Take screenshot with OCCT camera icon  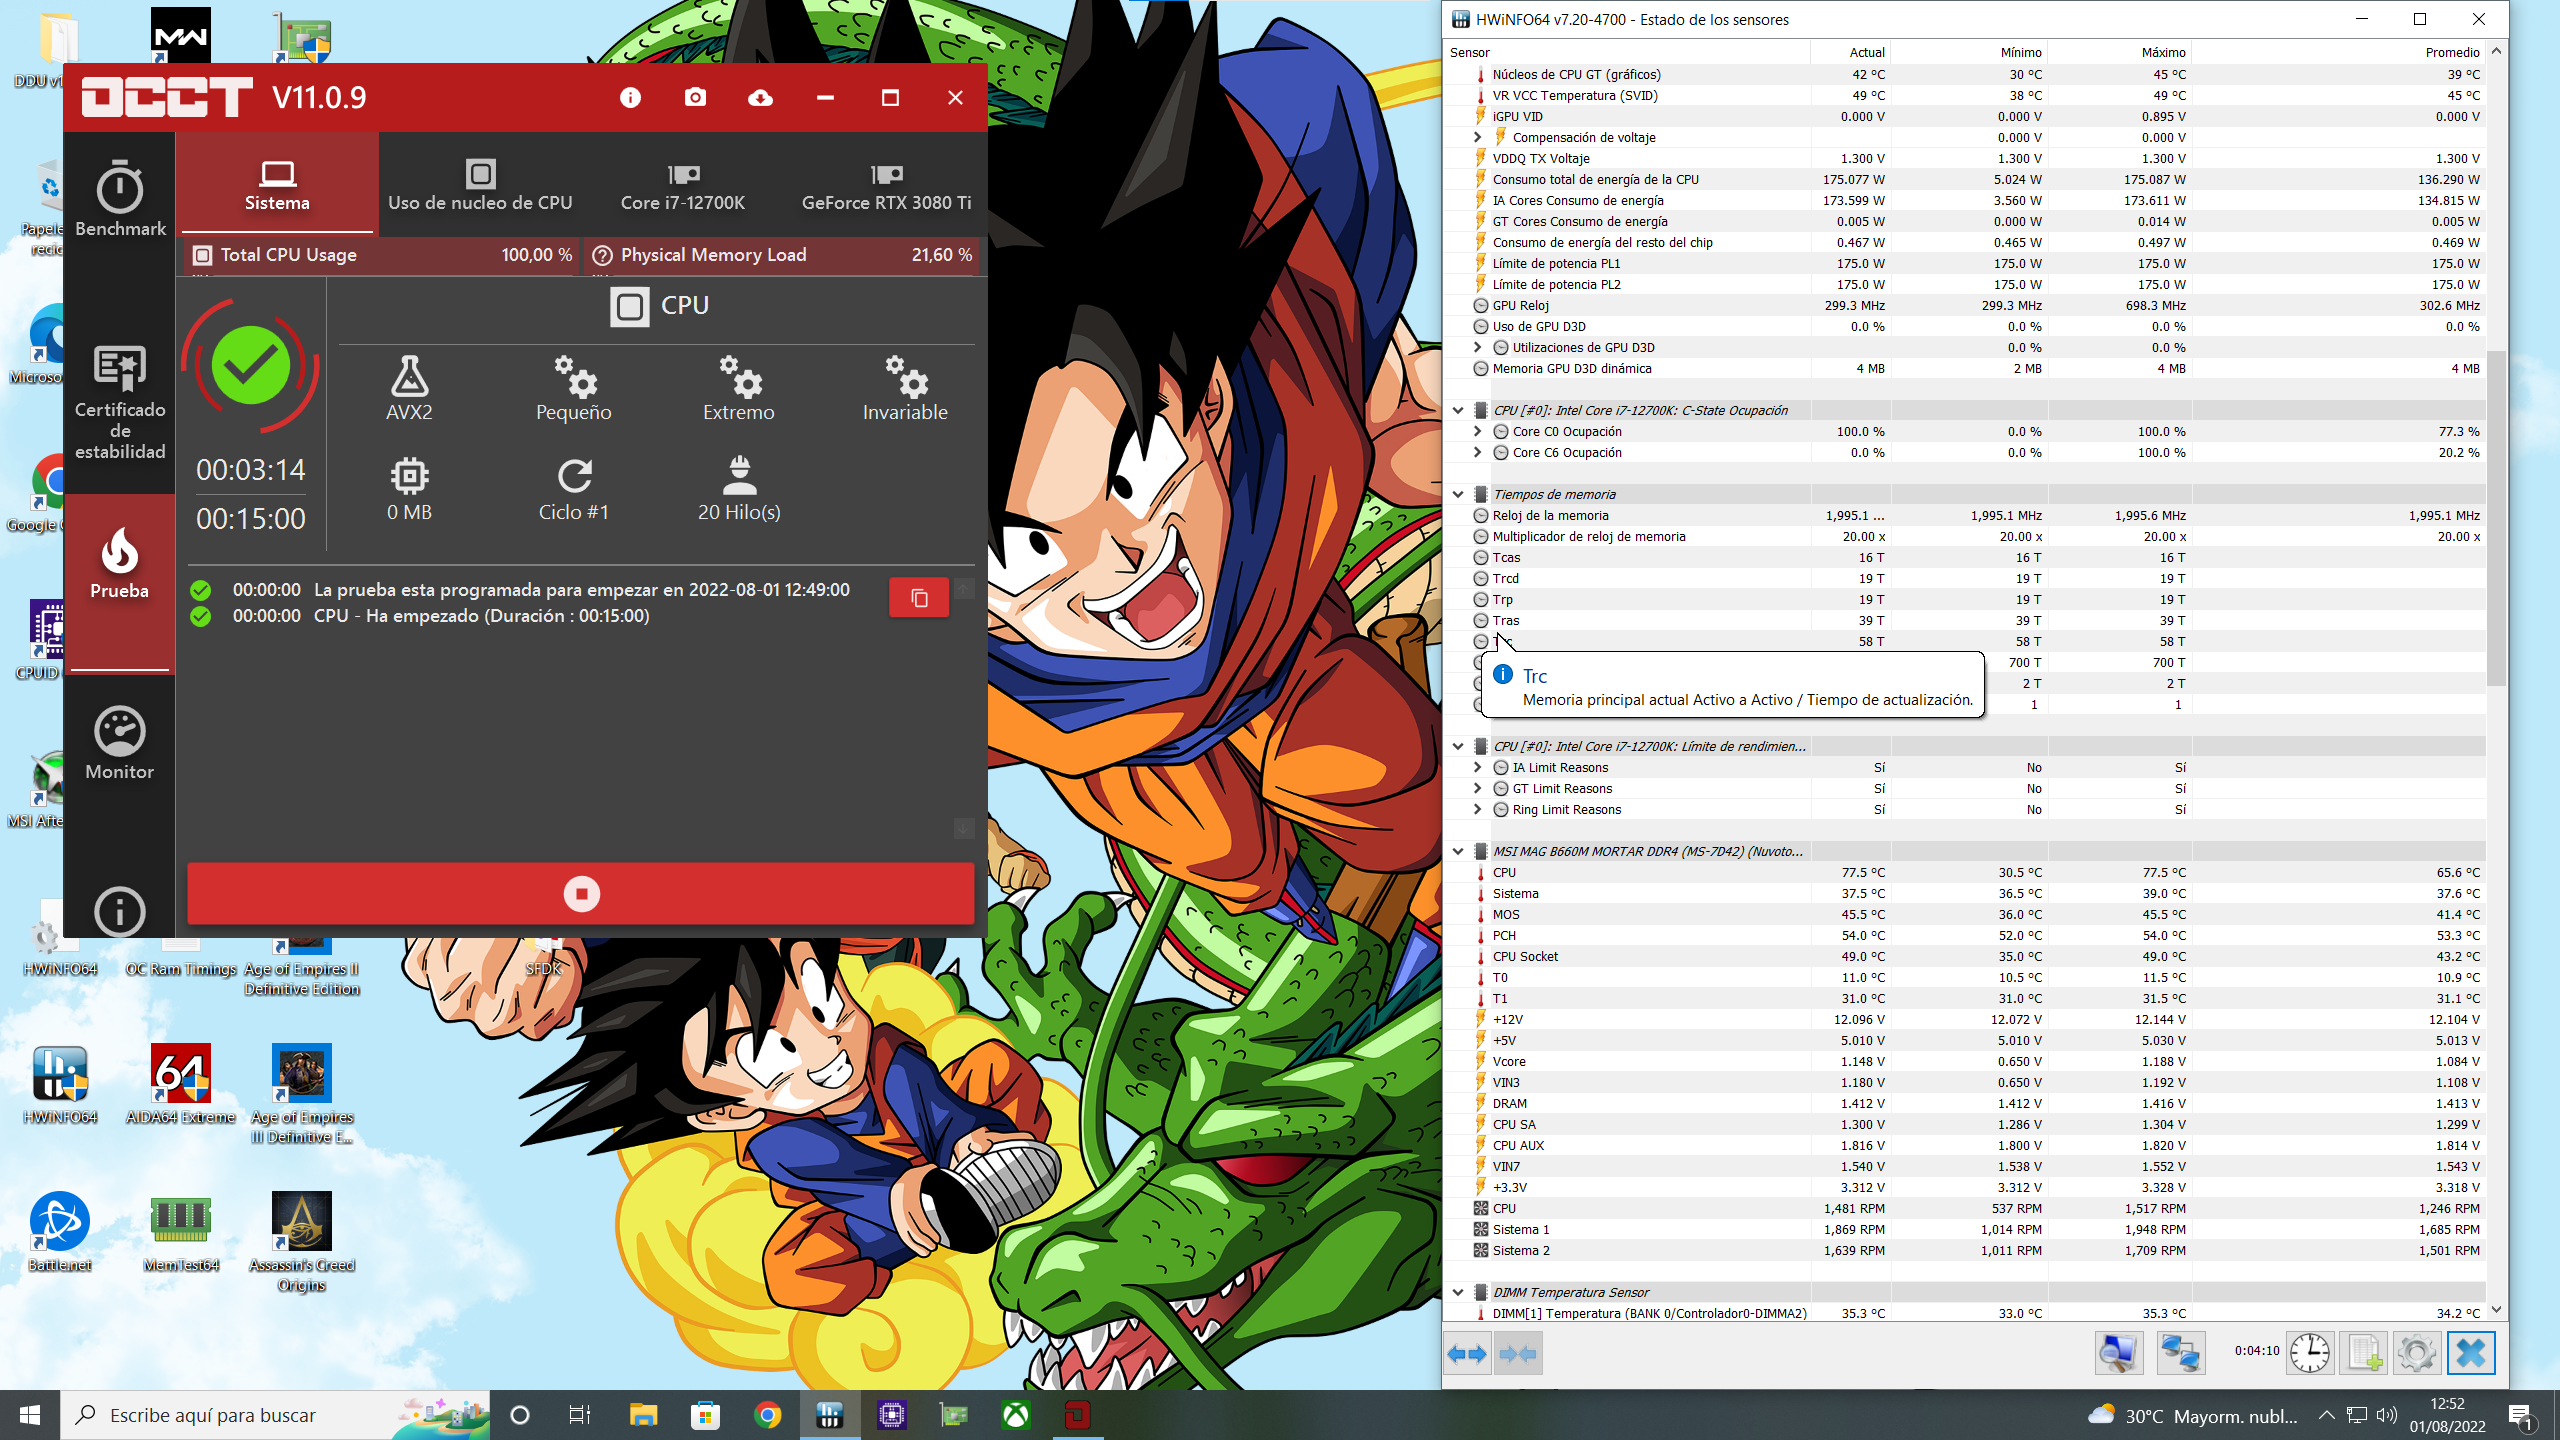(x=695, y=97)
